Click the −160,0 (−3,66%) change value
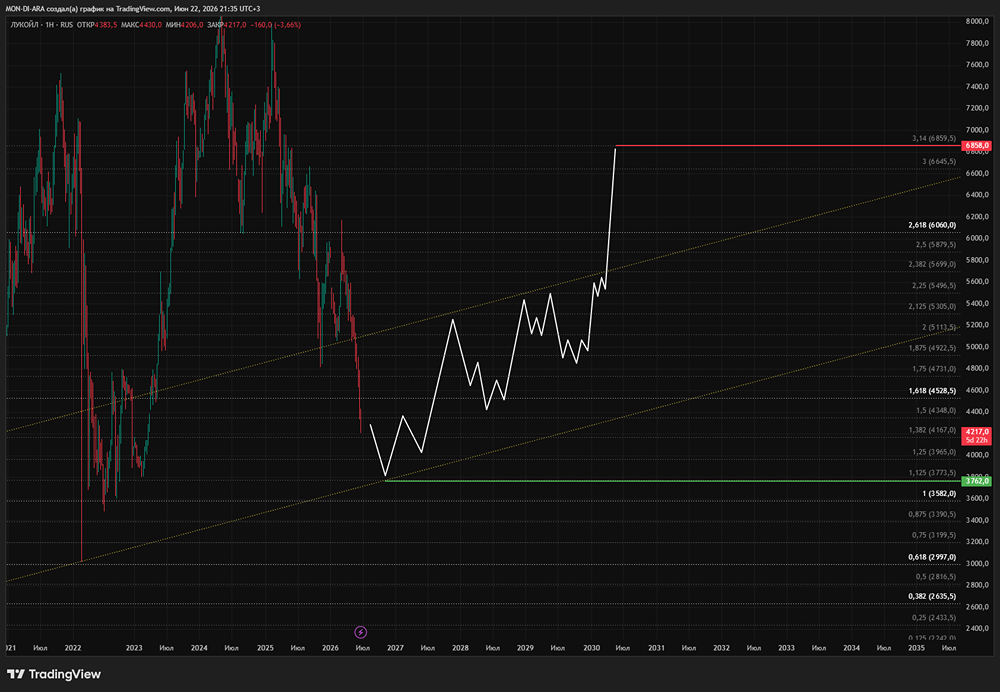Screen dimensions: 1000x692 coord(276,25)
